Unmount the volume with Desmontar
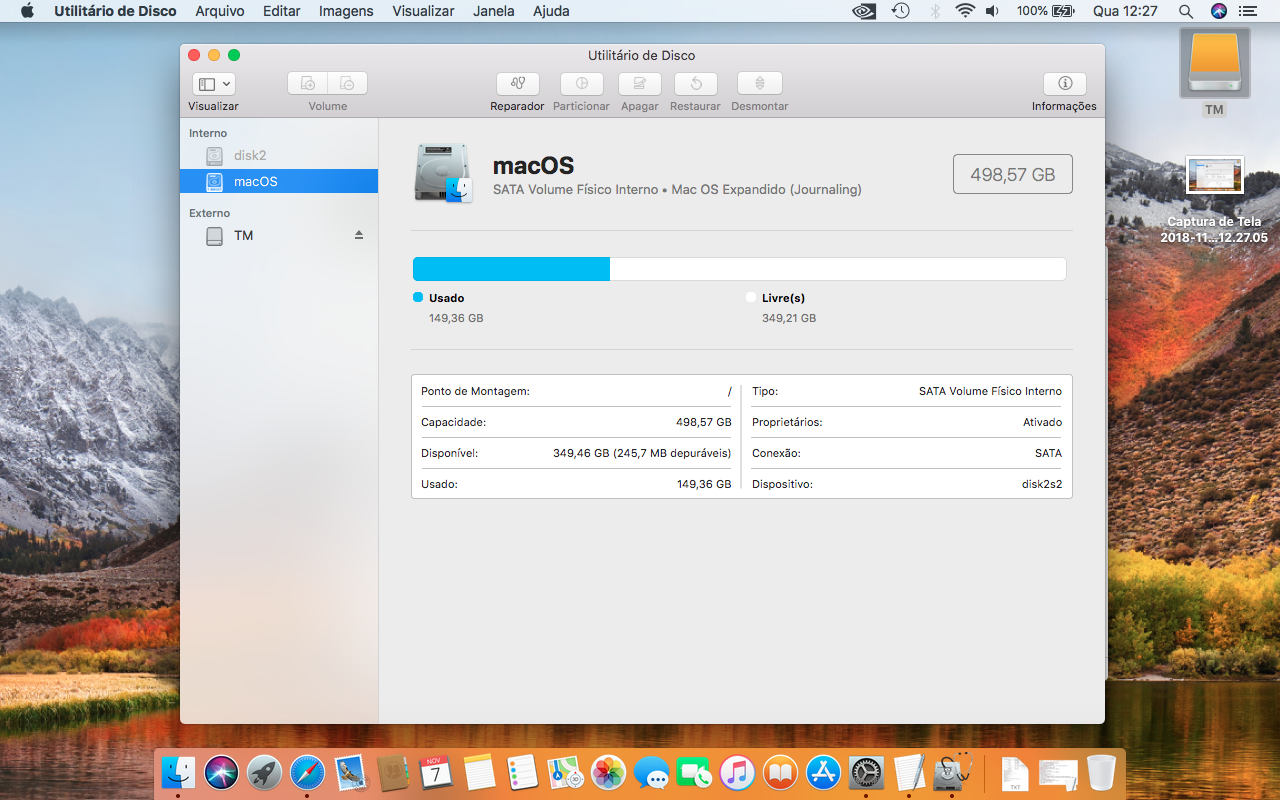 tap(759, 84)
